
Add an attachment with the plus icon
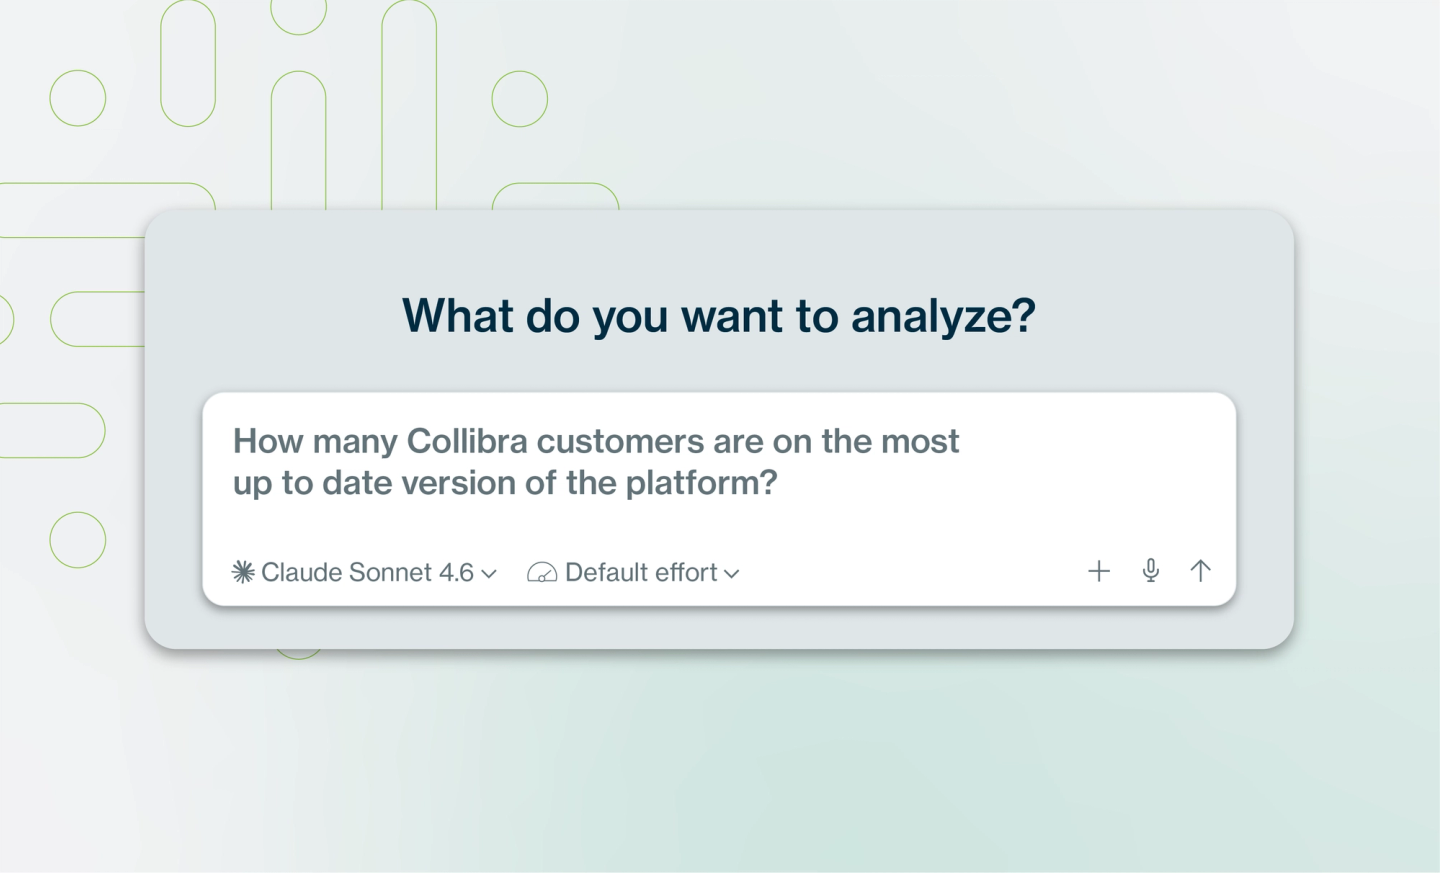point(1099,571)
